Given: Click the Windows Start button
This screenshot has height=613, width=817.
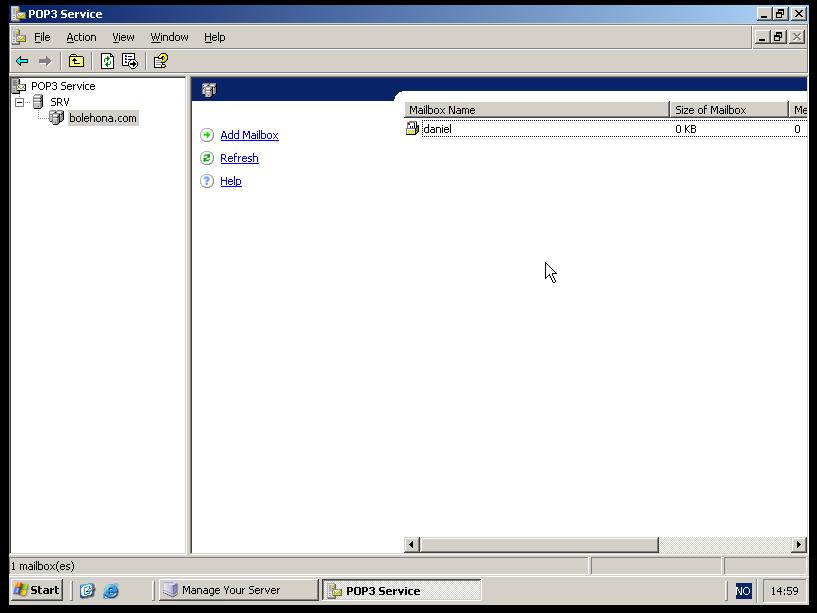Looking at the screenshot, I should pos(36,590).
